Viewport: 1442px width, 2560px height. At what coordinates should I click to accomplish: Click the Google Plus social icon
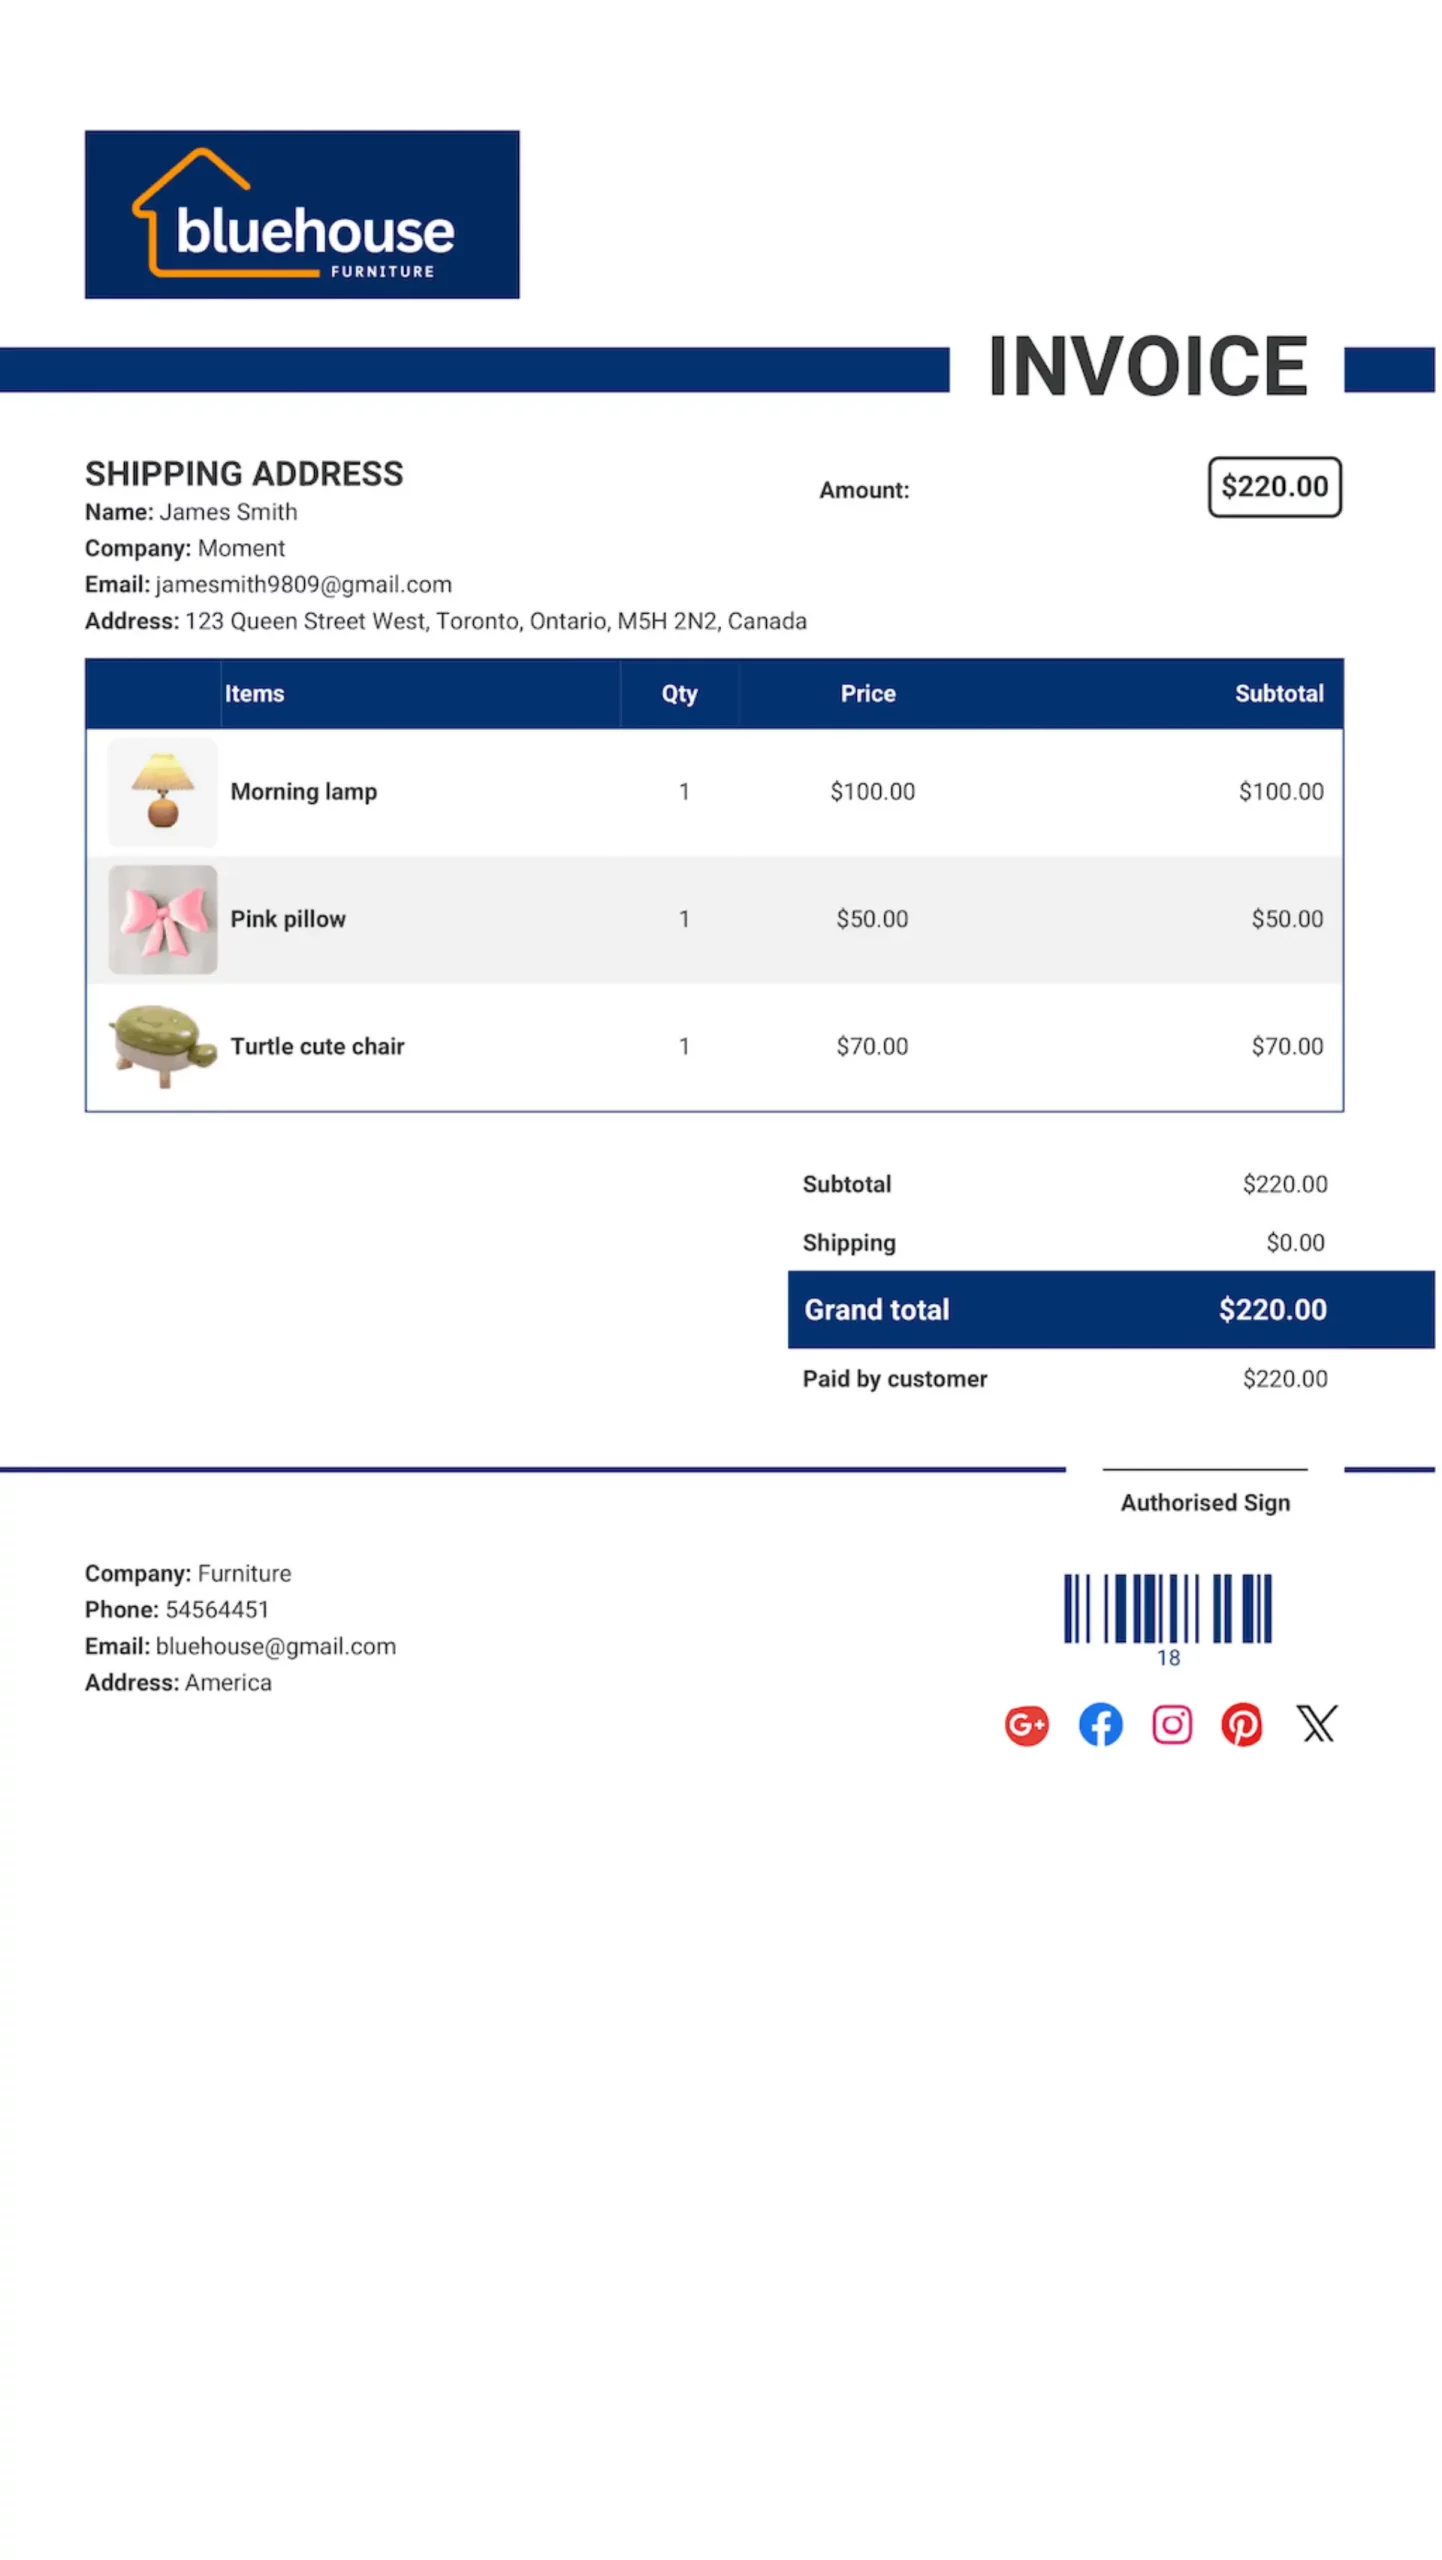[x=1026, y=1725]
